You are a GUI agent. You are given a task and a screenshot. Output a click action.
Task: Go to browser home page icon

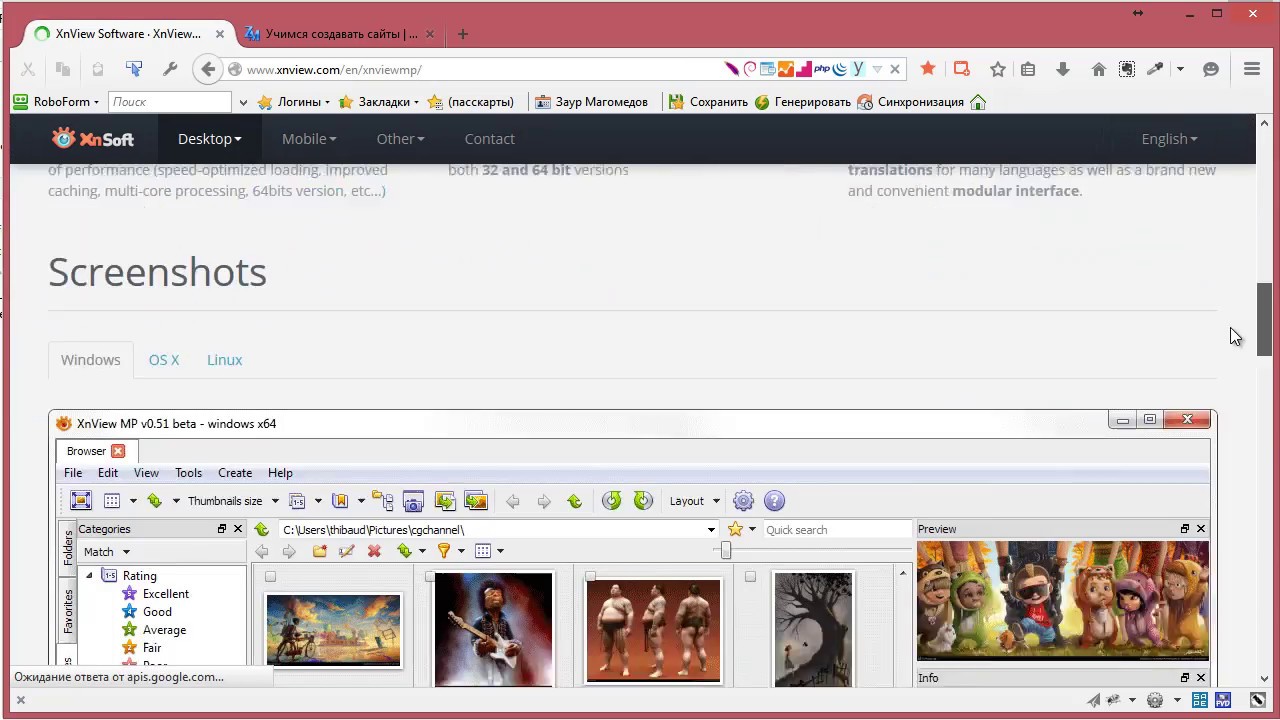(x=1098, y=69)
